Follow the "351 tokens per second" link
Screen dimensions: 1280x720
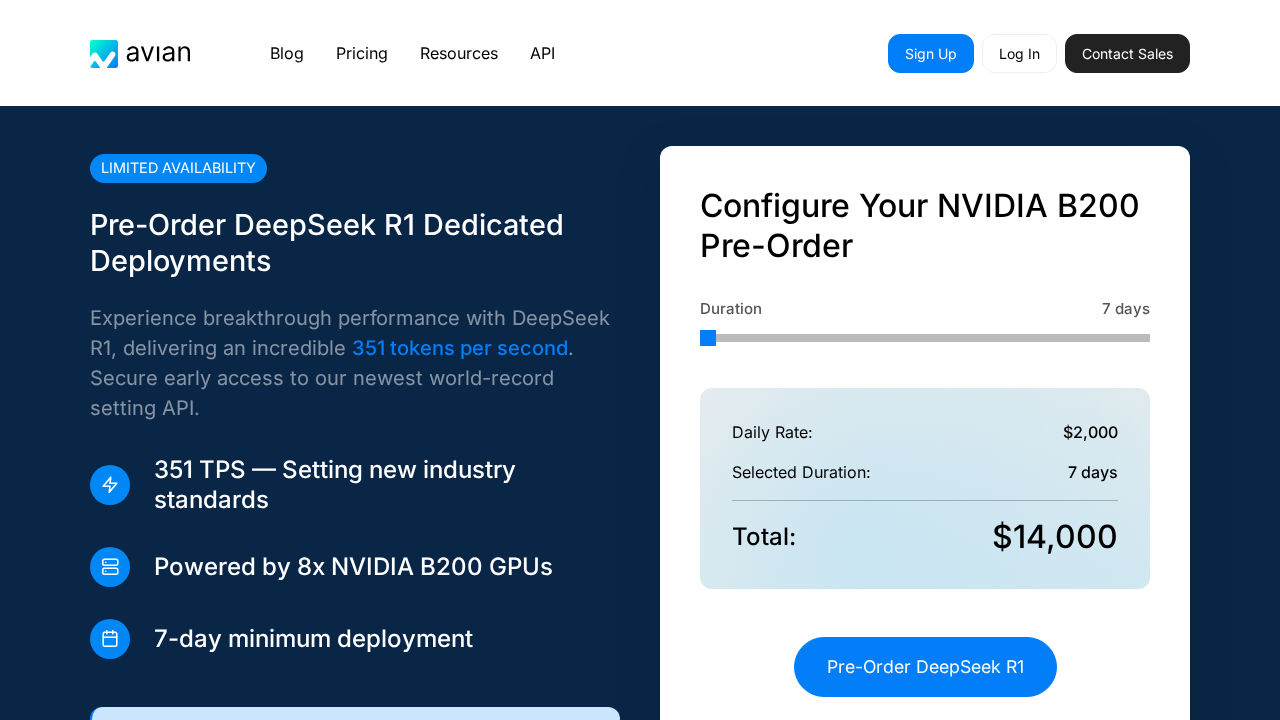pos(460,348)
